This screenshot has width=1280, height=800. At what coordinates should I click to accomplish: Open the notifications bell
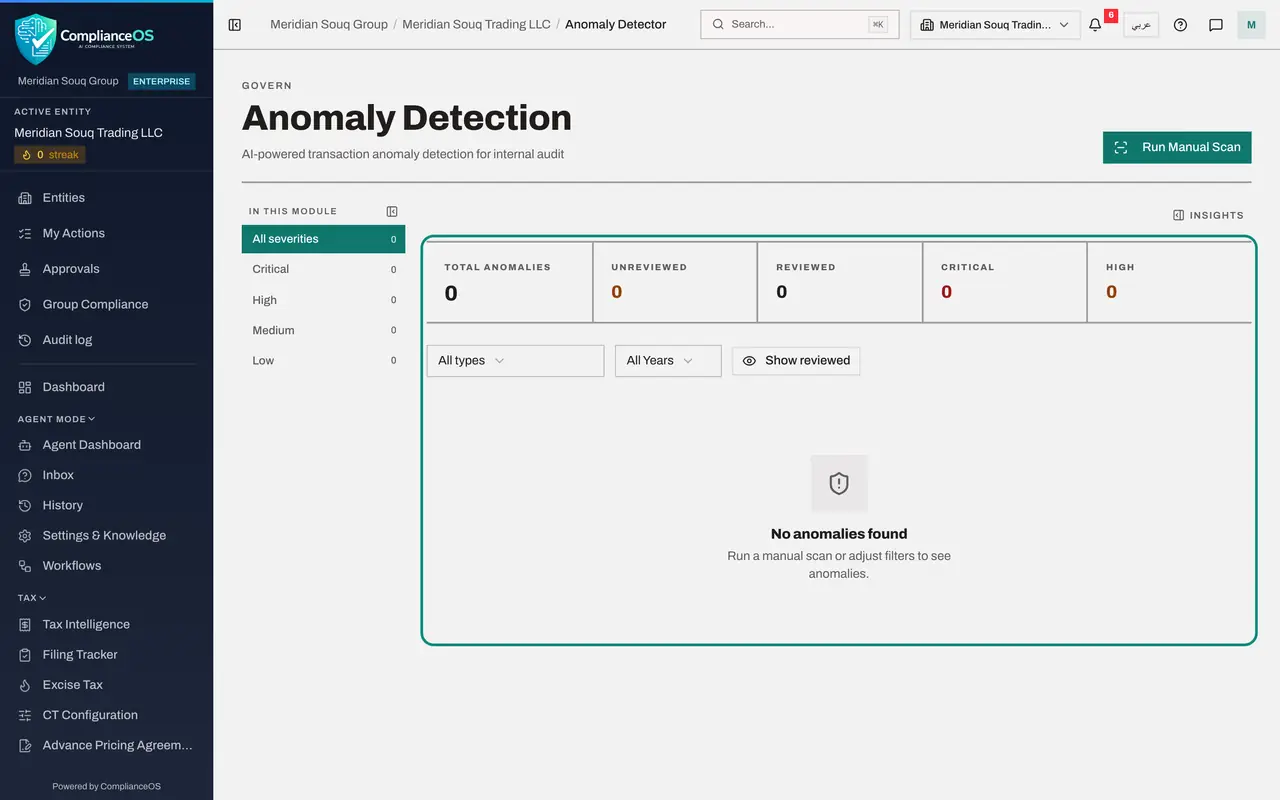tap(1095, 25)
